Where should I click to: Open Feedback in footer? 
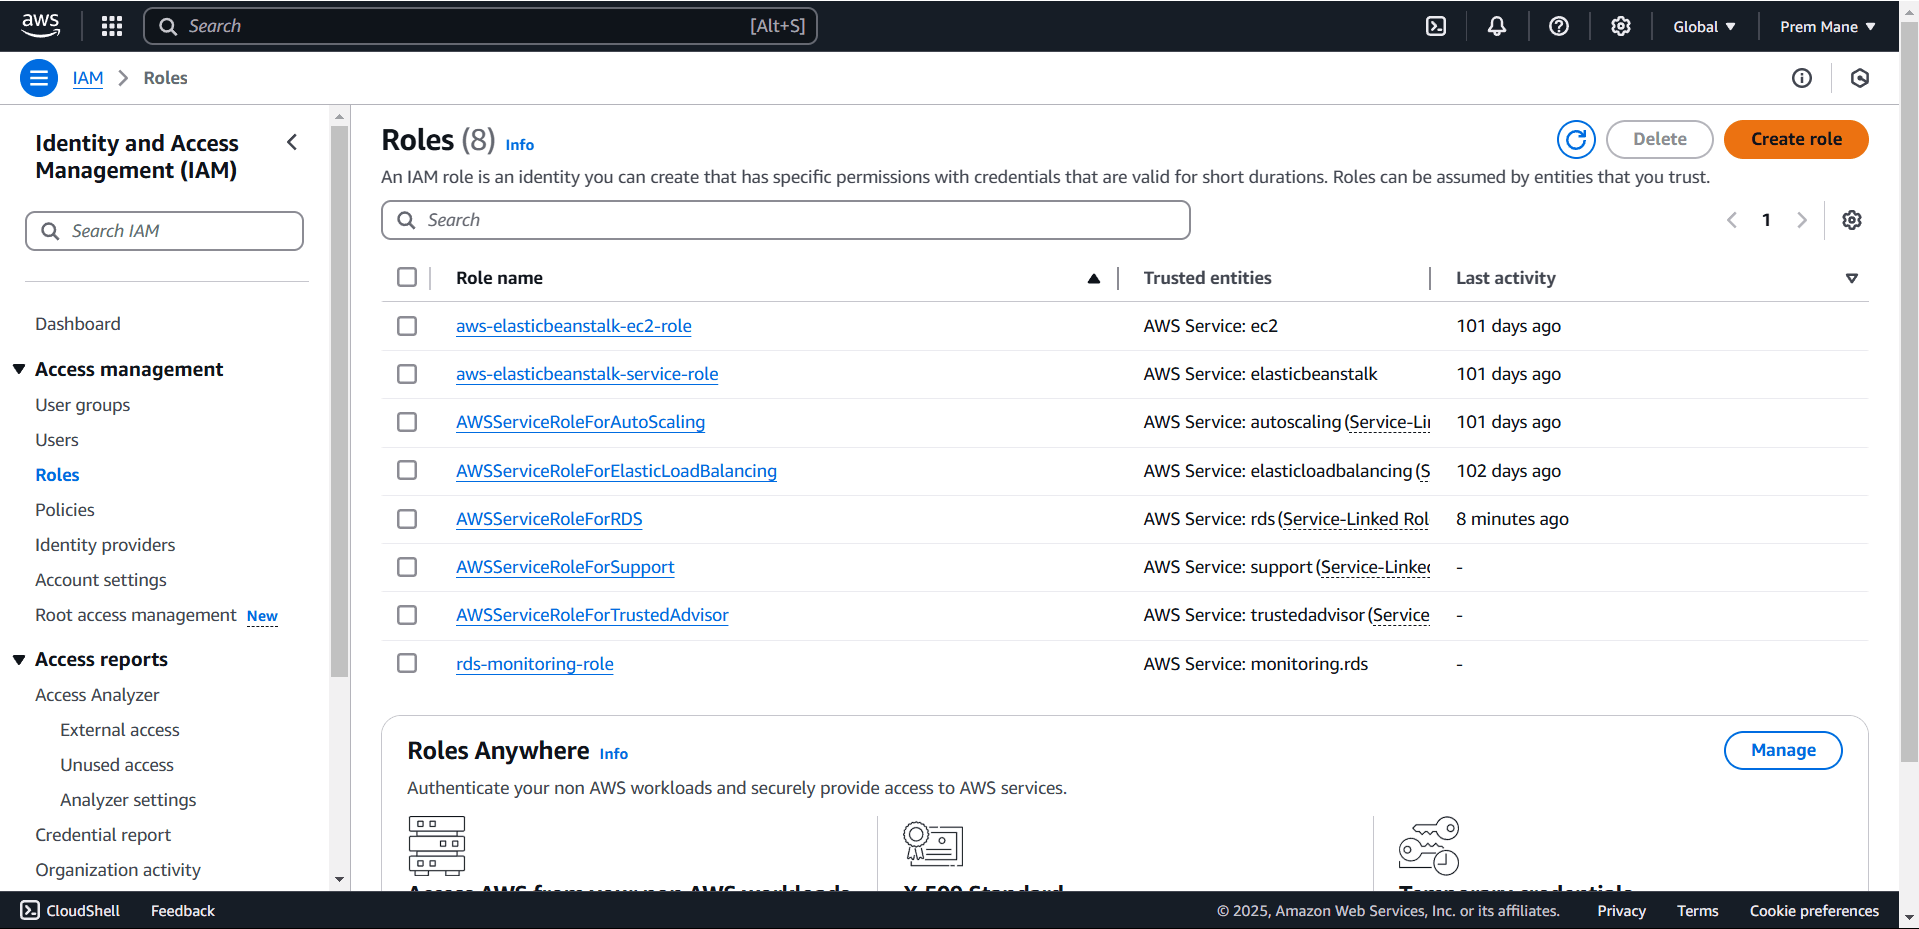[x=183, y=911]
